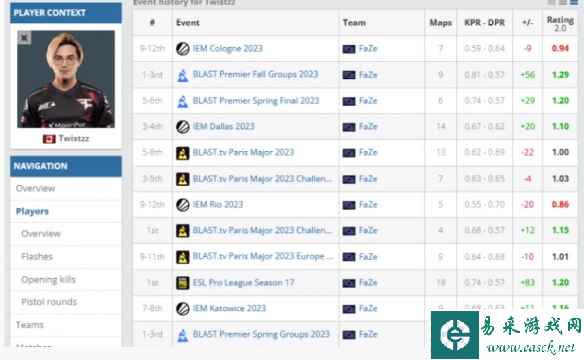Click the ESL logo beside IEM Cologne 2023
Viewport: 584px width, 360px height.
point(182,49)
